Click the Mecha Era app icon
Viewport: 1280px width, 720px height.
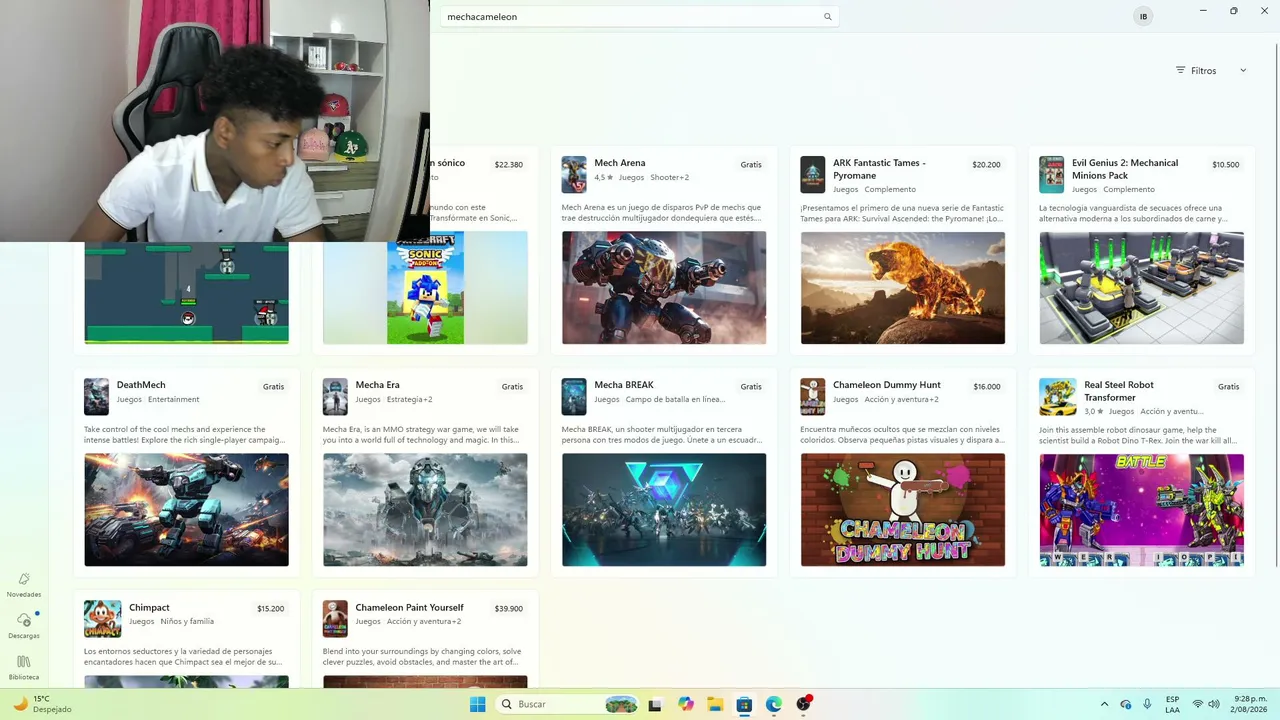pyautogui.click(x=335, y=396)
